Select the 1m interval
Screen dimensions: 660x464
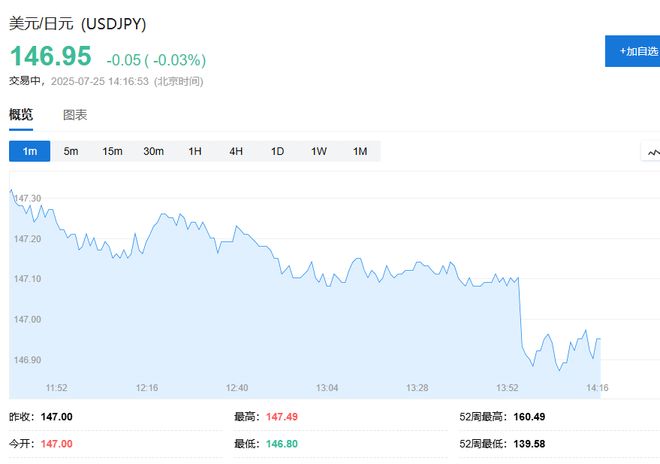29,151
